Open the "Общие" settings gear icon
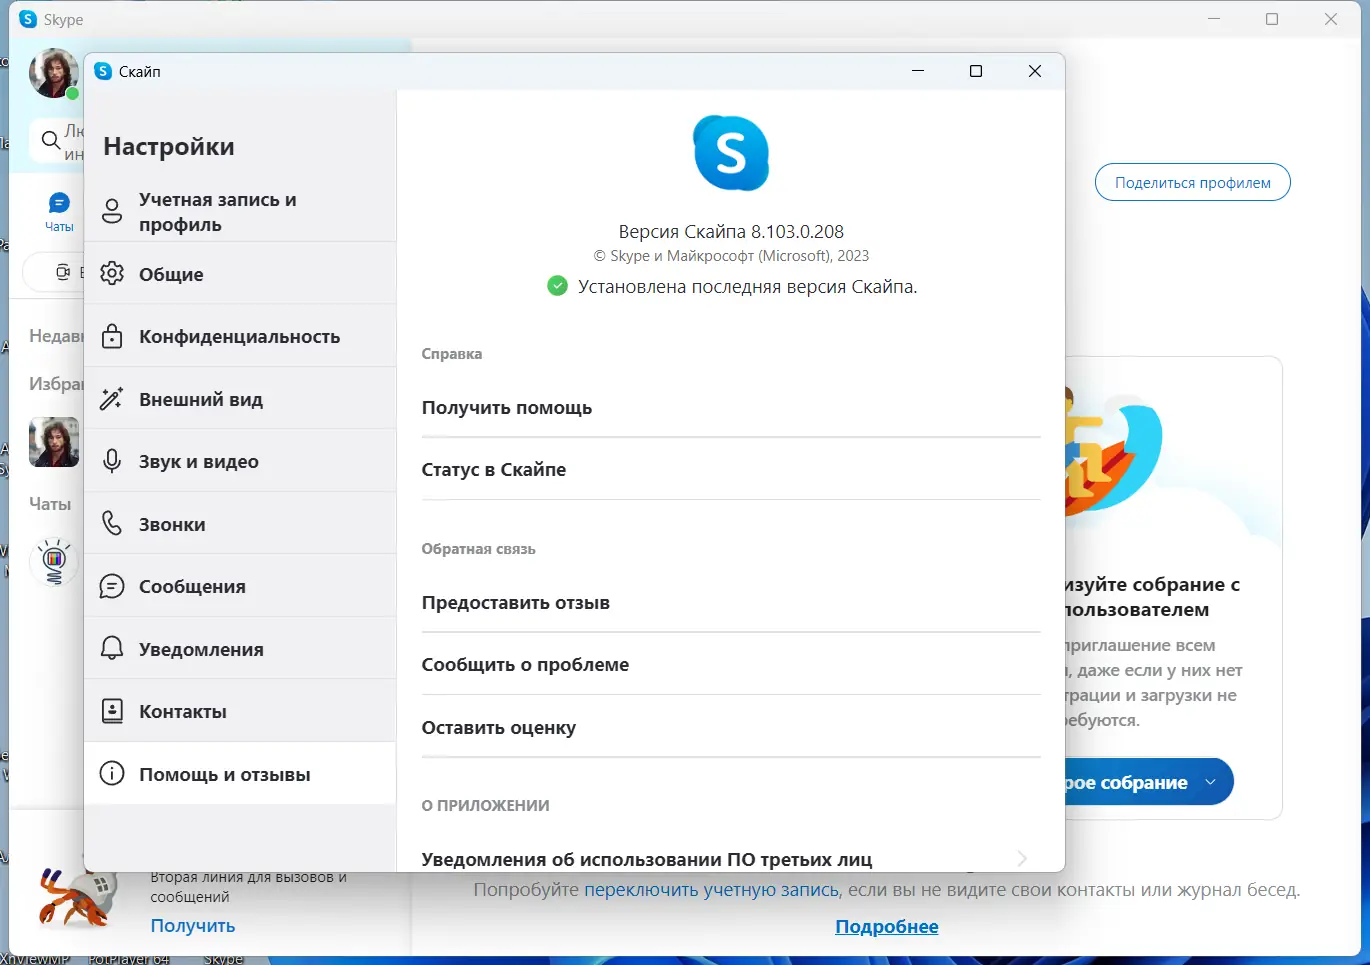This screenshot has height=965, width=1370. (113, 274)
